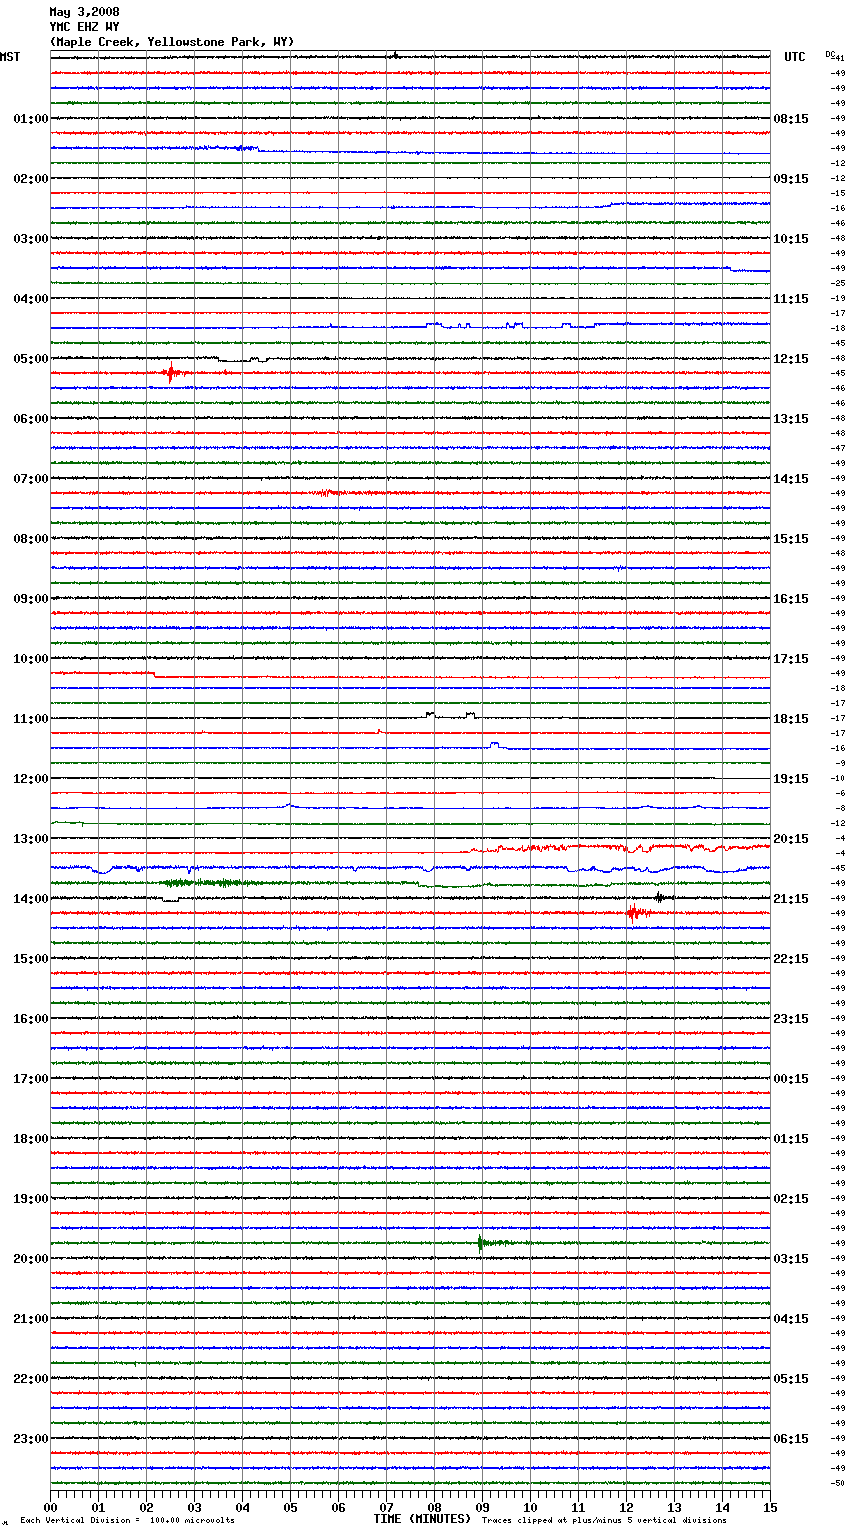Click 'Each Vertical Division = 100.00 microvolts' note
Screen dimensions: 850x1534
pos(127,1521)
